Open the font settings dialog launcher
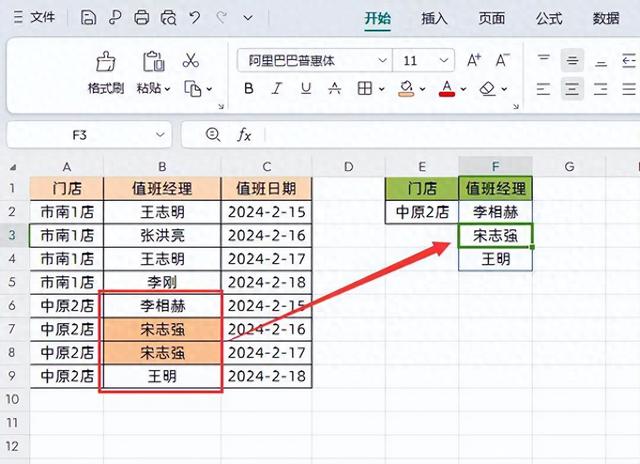Screen dimensions: 640x464 click(x=516, y=107)
